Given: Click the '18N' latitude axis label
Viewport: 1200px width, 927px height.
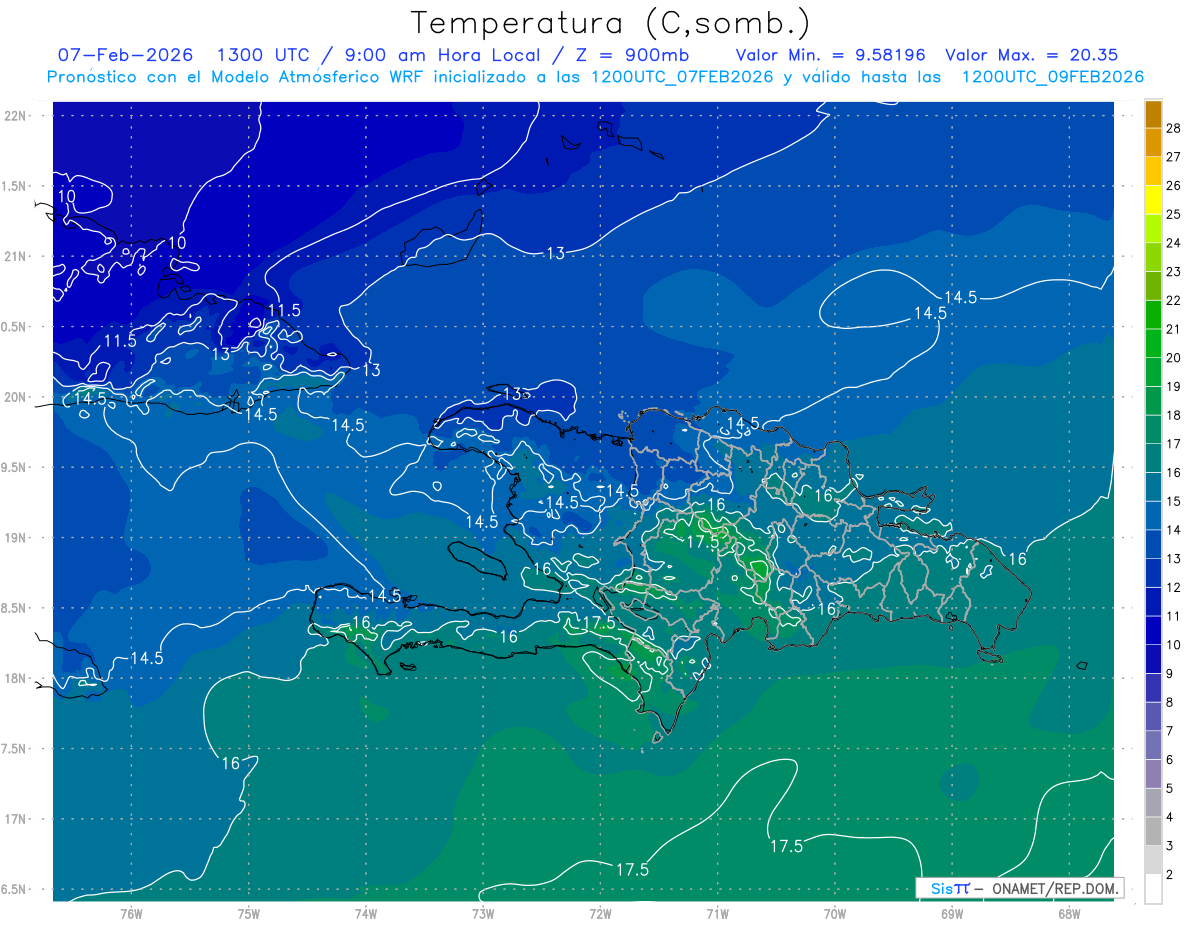Looking at the screenshot, I should coord(15,678).
